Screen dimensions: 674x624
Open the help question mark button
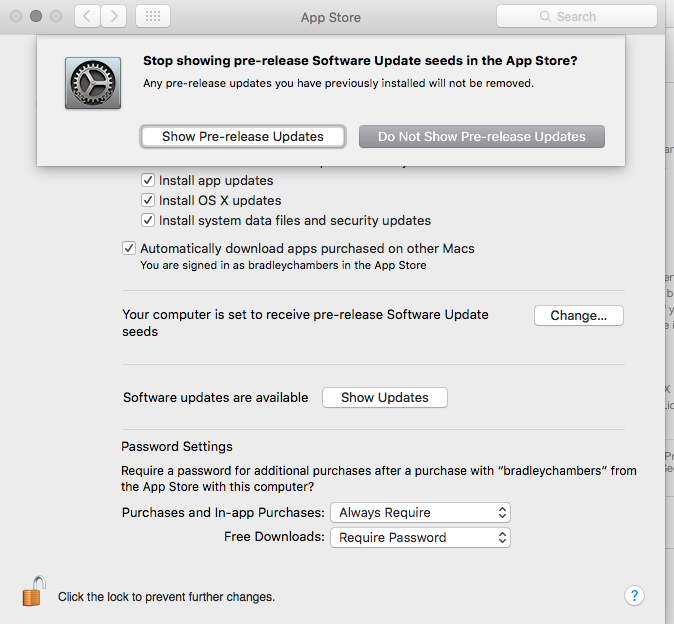coord(634,596)
